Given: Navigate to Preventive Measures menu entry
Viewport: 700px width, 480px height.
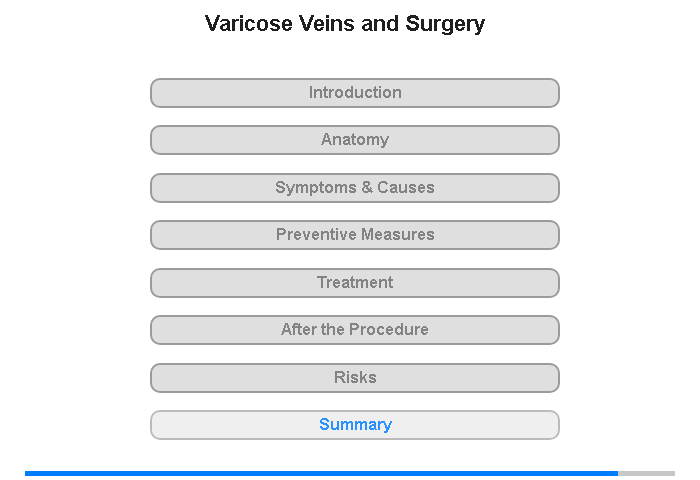Looking at the screenshot, I should click(x=354, y=235).
